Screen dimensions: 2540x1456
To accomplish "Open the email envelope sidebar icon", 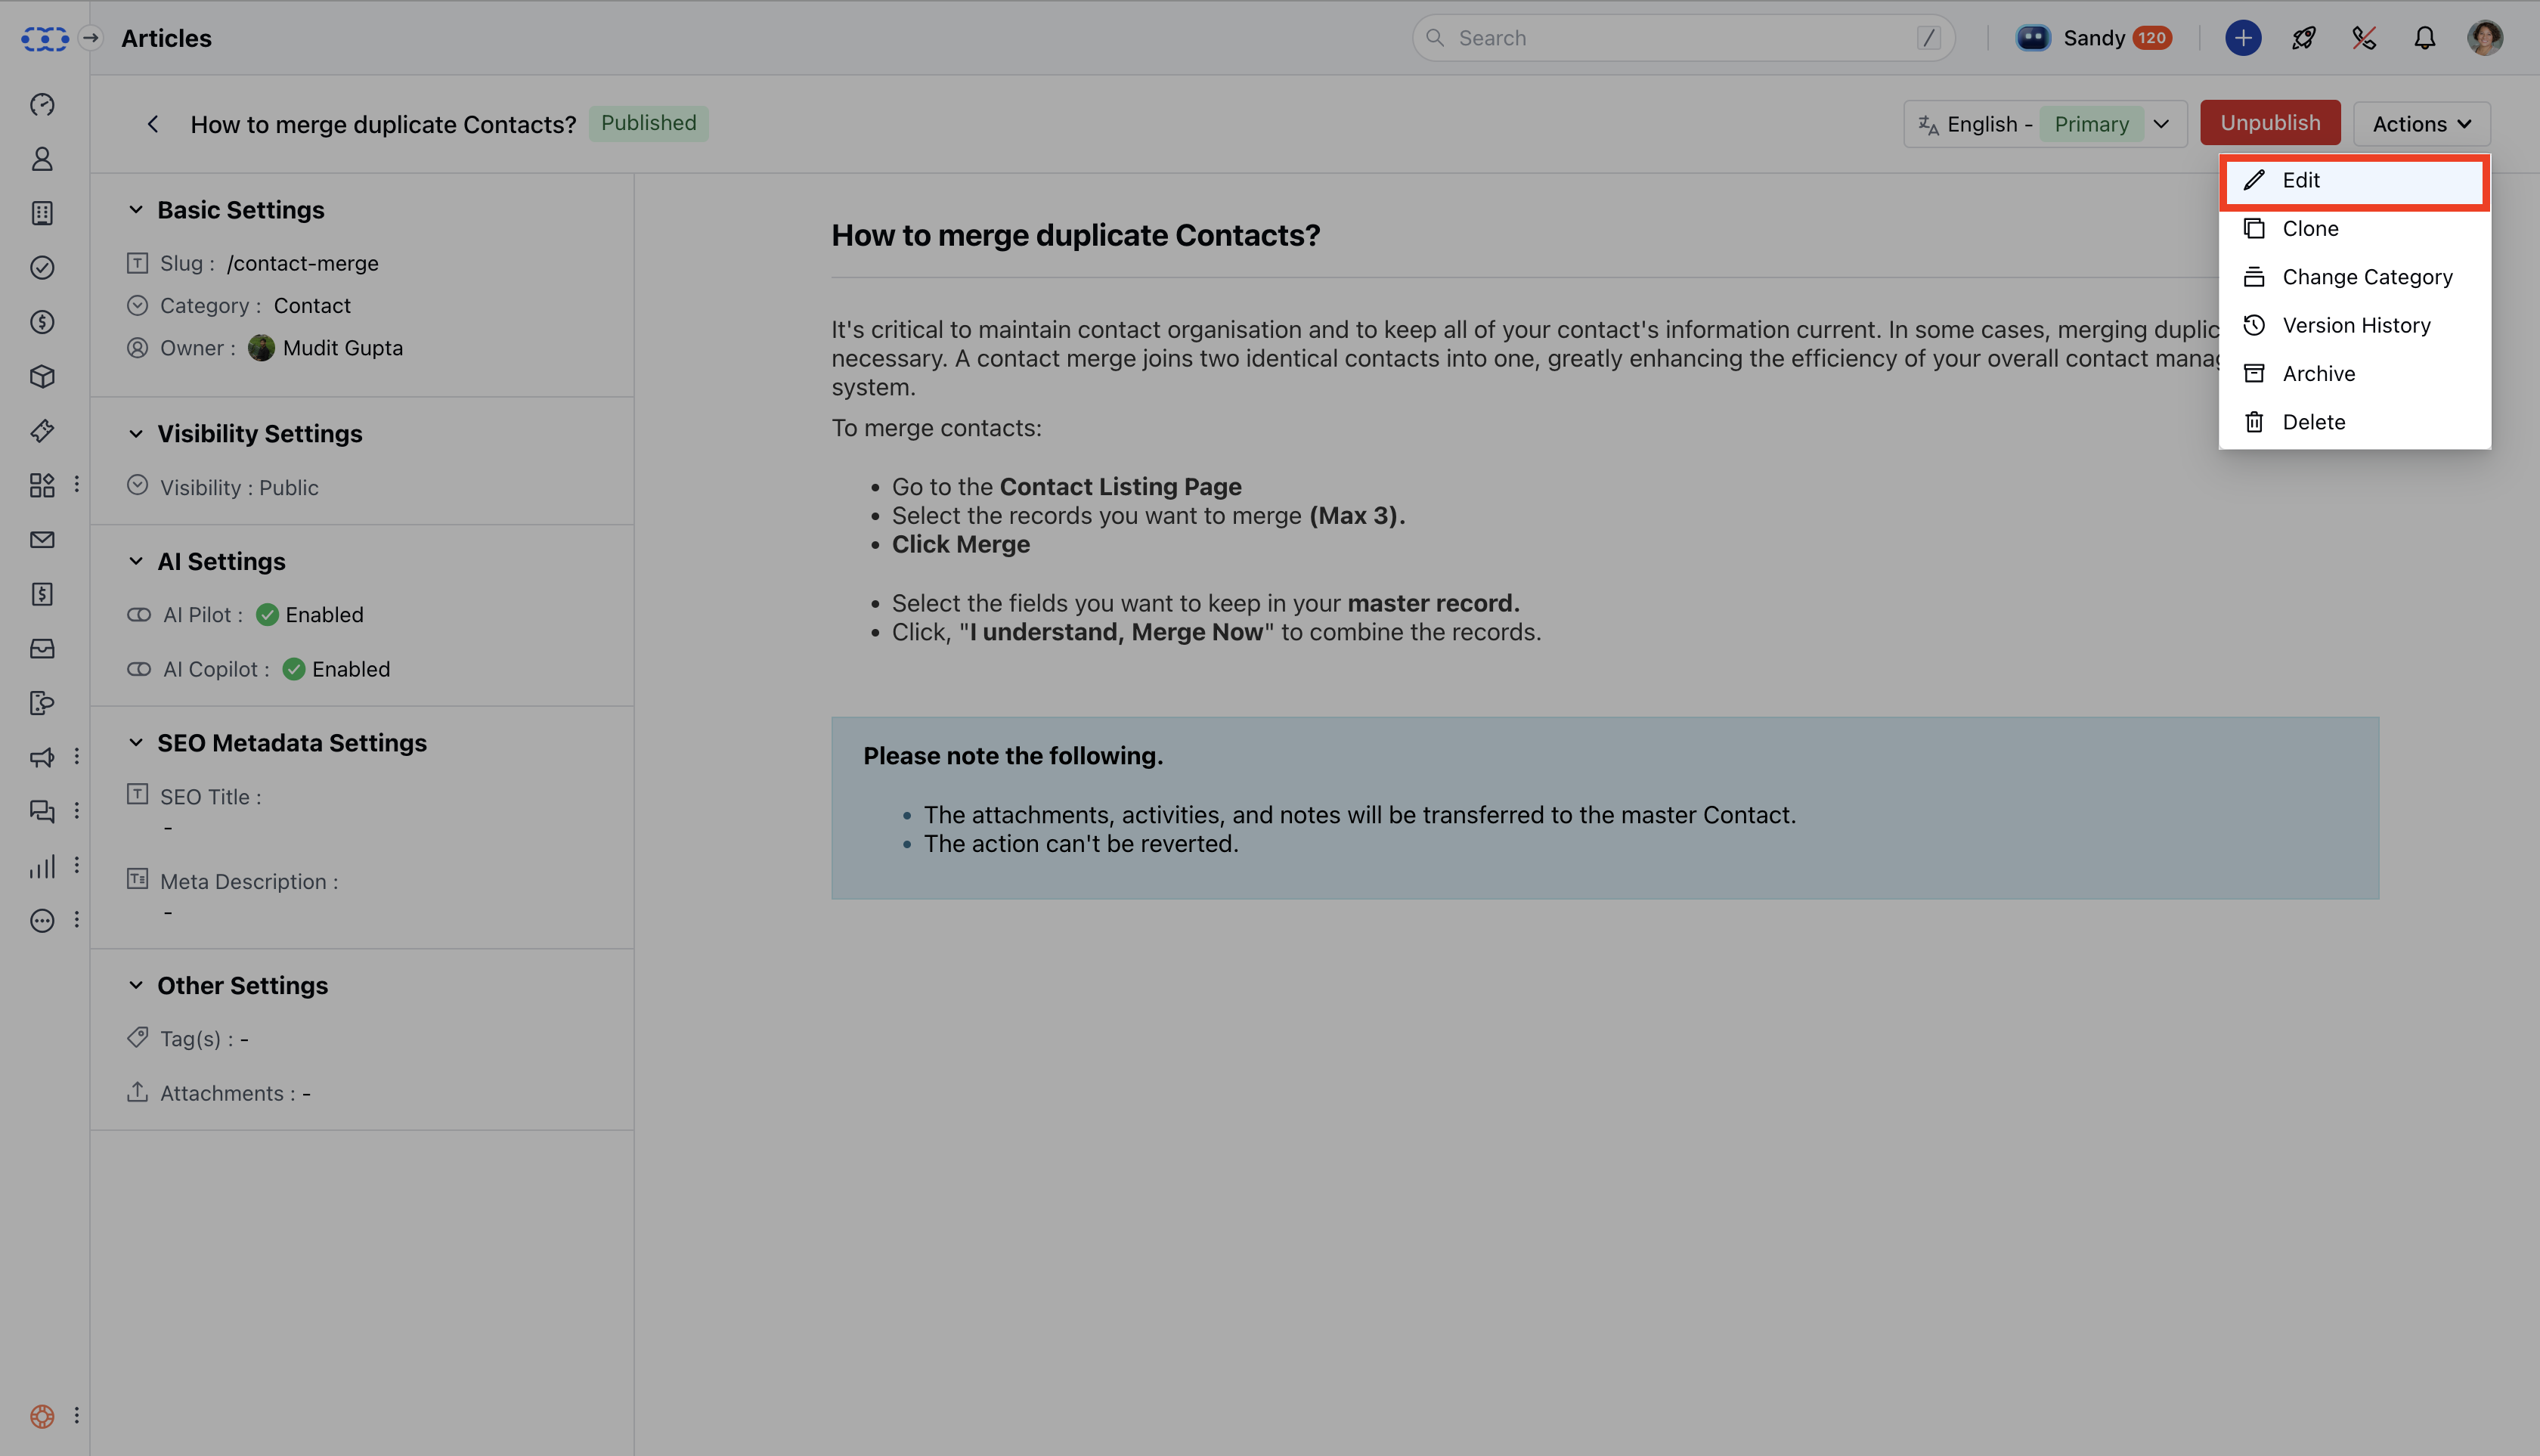I will (42, 540).
